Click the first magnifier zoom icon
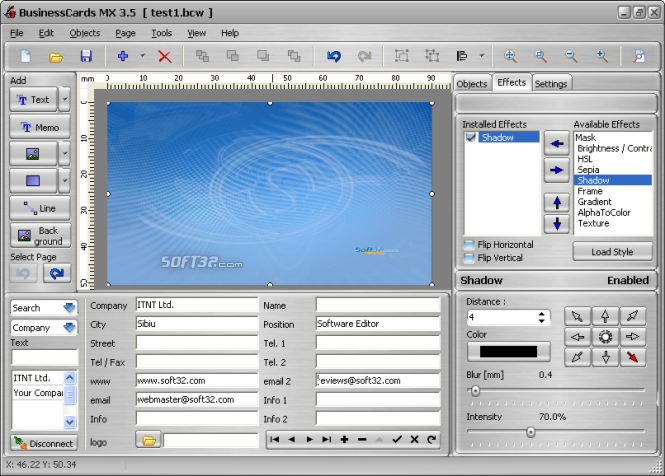 [x=510, y=56]
